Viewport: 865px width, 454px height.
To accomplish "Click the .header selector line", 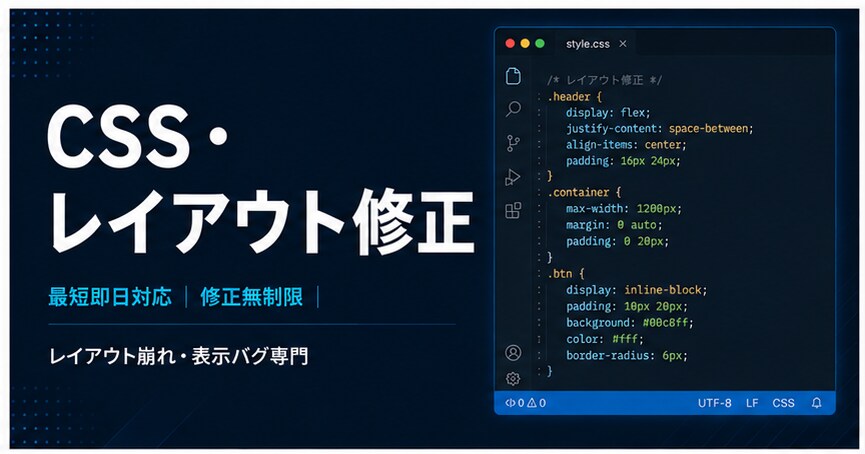I will point(574,97).
